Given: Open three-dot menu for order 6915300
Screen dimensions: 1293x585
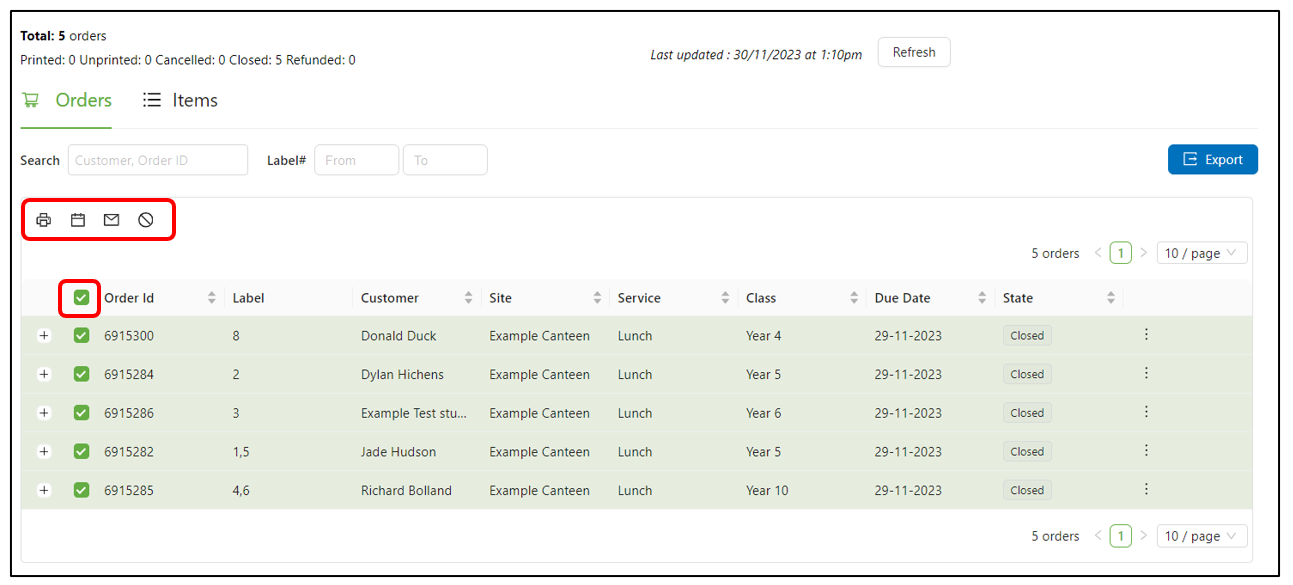Looking at the screenshot, I should [1146, 335].
